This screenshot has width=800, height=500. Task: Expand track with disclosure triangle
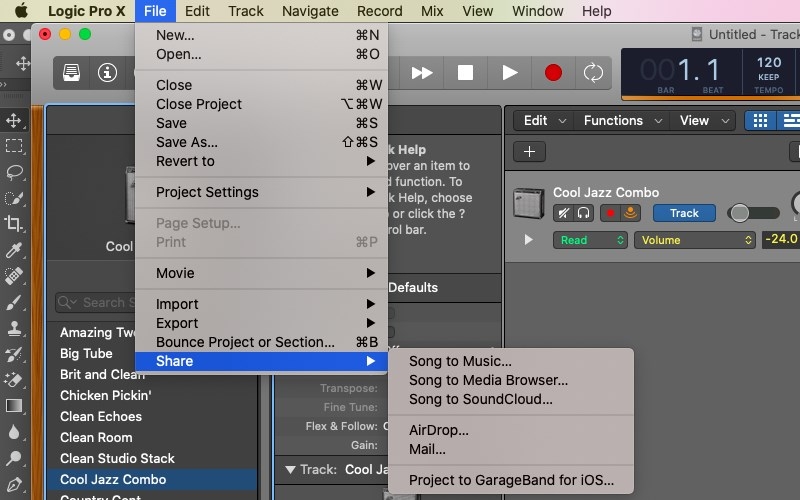(529, 240)
